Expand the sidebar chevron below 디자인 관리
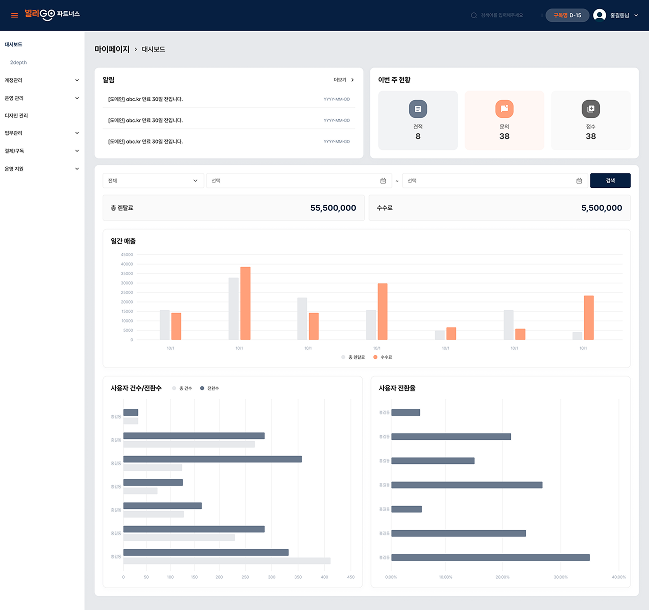This screenshot has width=649, height=610. click(77, 133)
